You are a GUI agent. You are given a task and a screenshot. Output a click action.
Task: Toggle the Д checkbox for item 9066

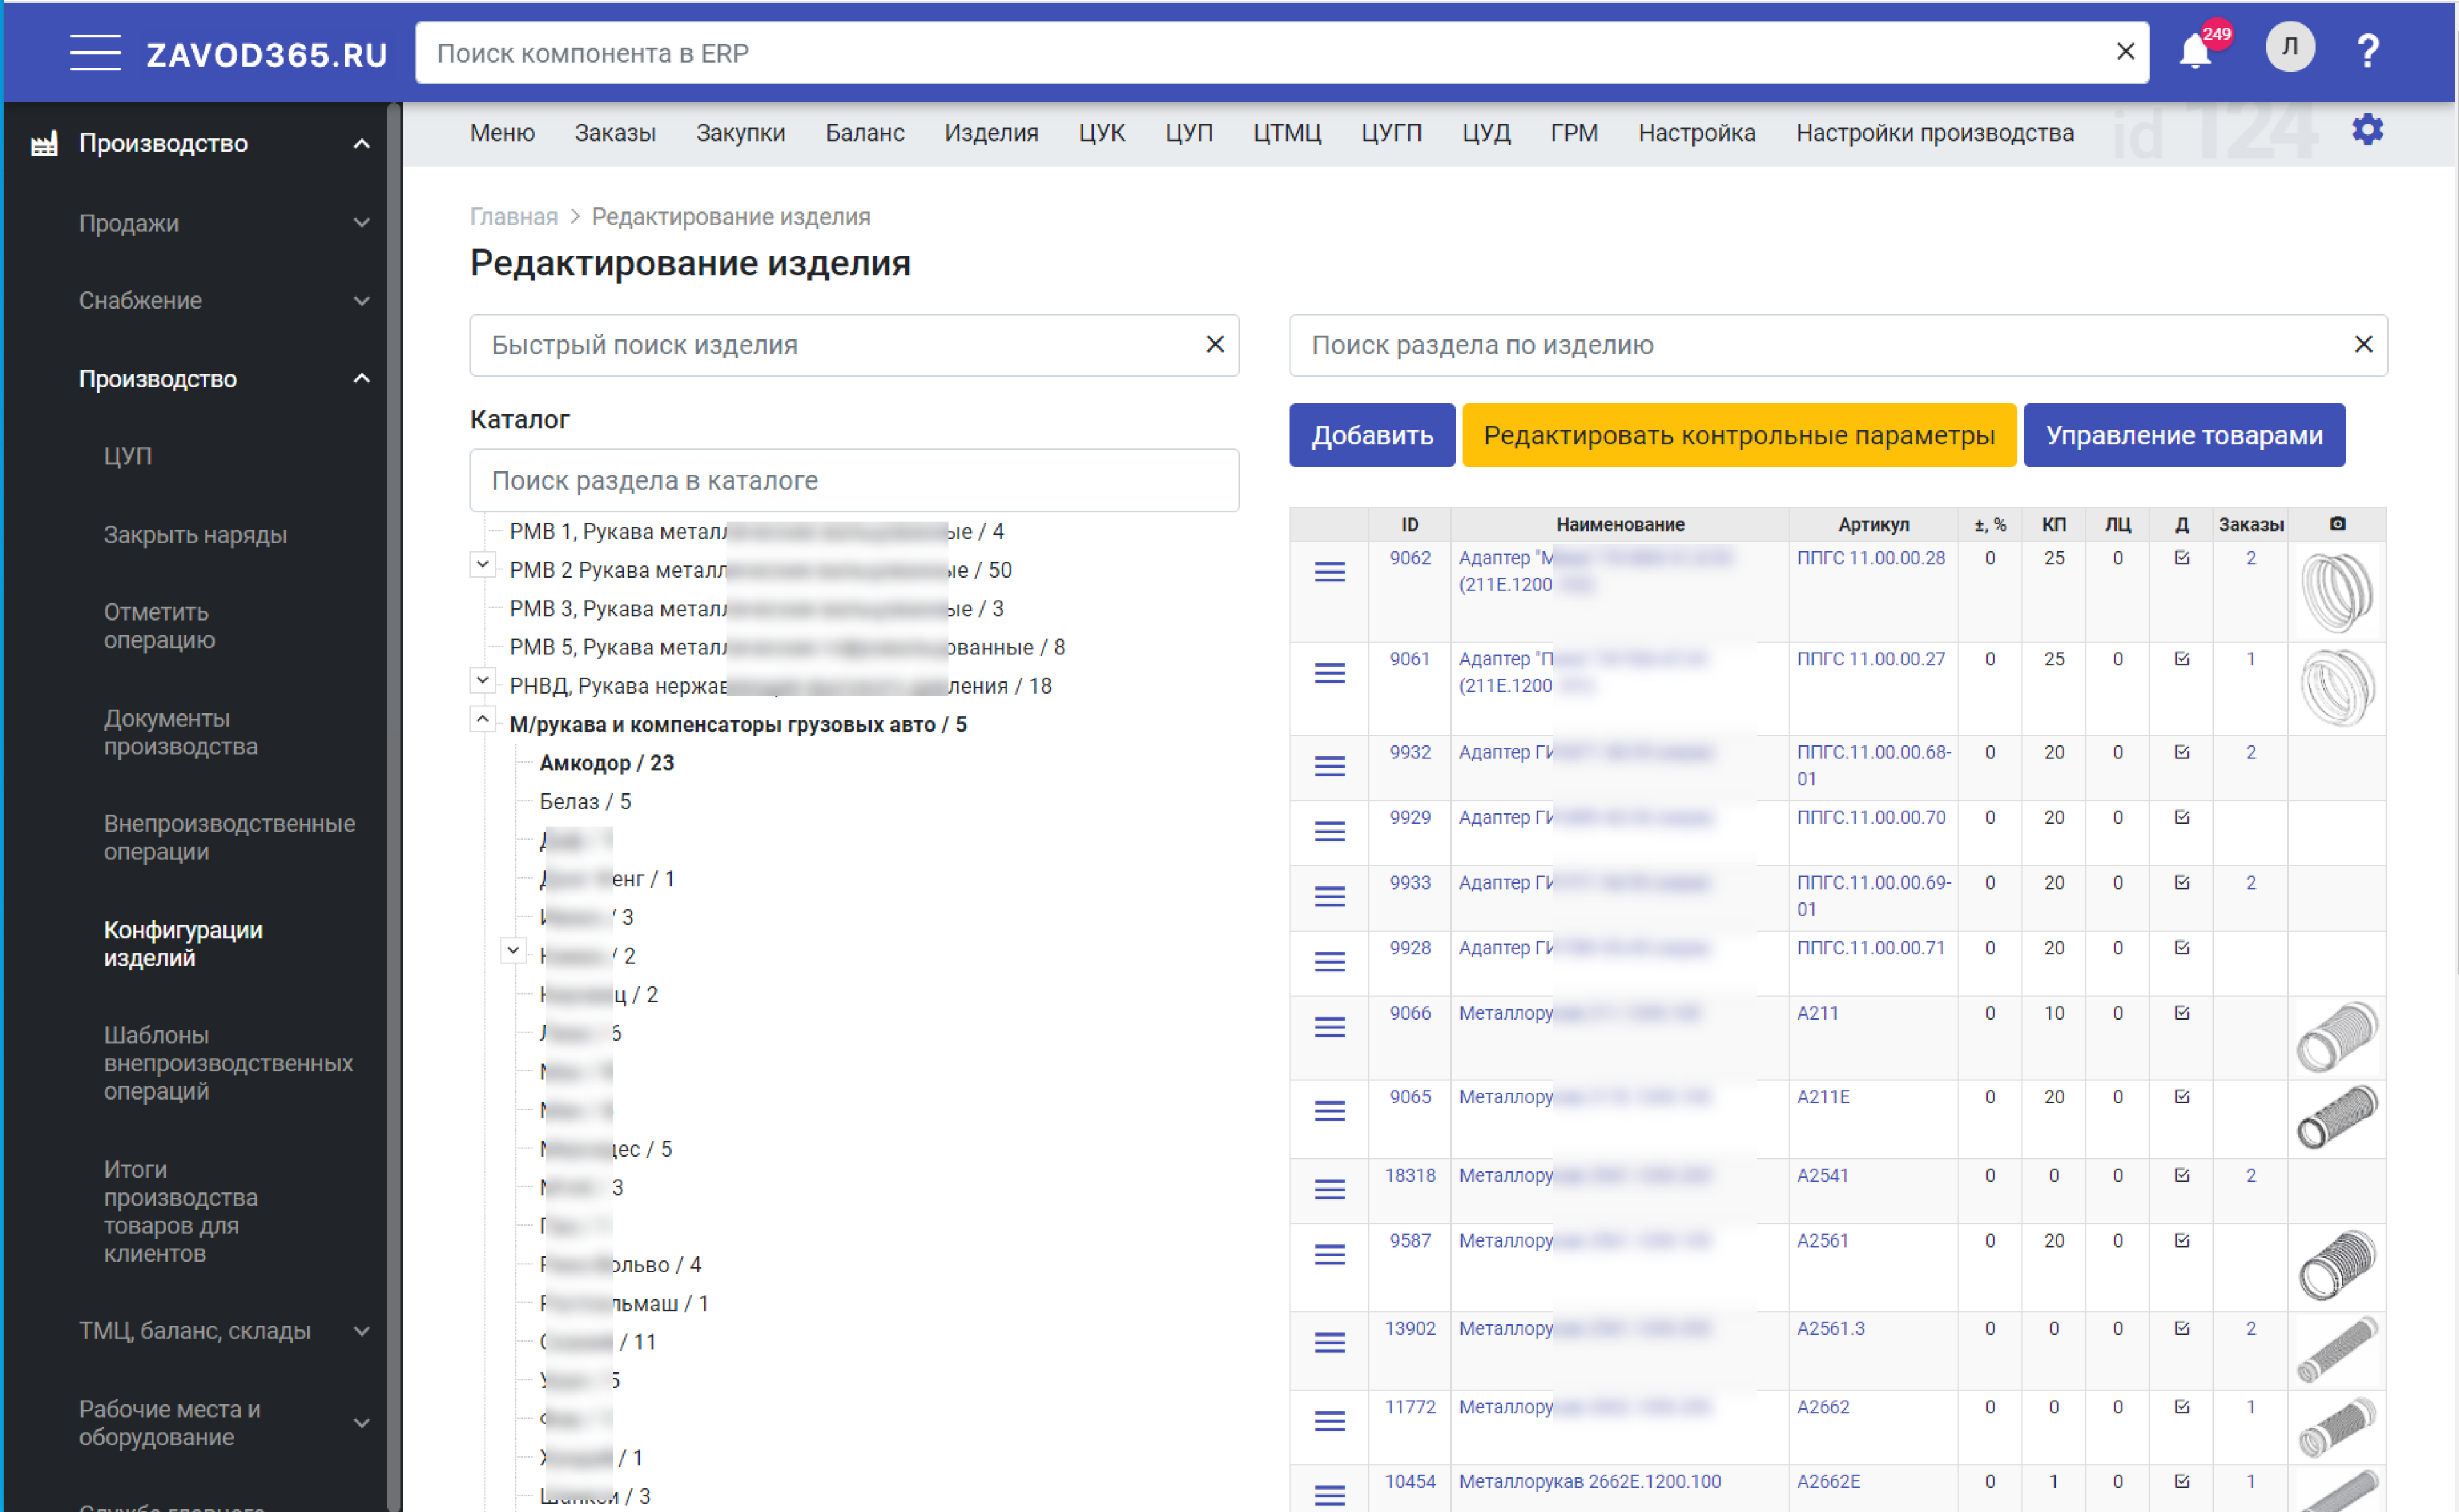tap(2182, 1013)
